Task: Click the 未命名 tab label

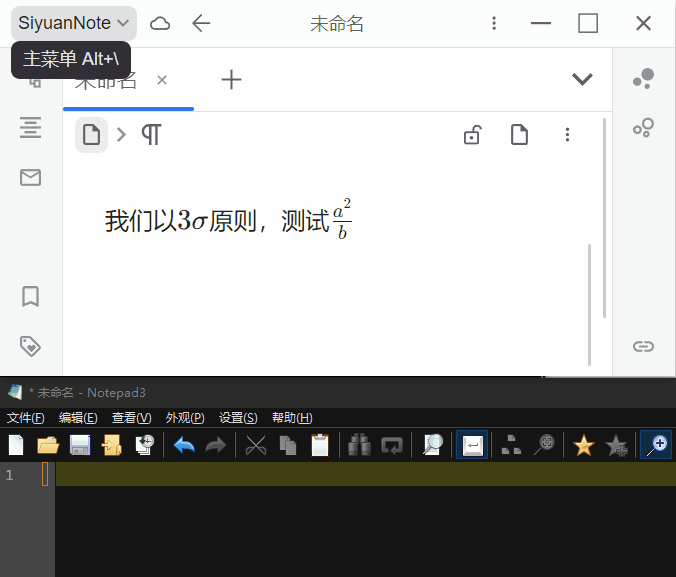Action: coord(106,80)
